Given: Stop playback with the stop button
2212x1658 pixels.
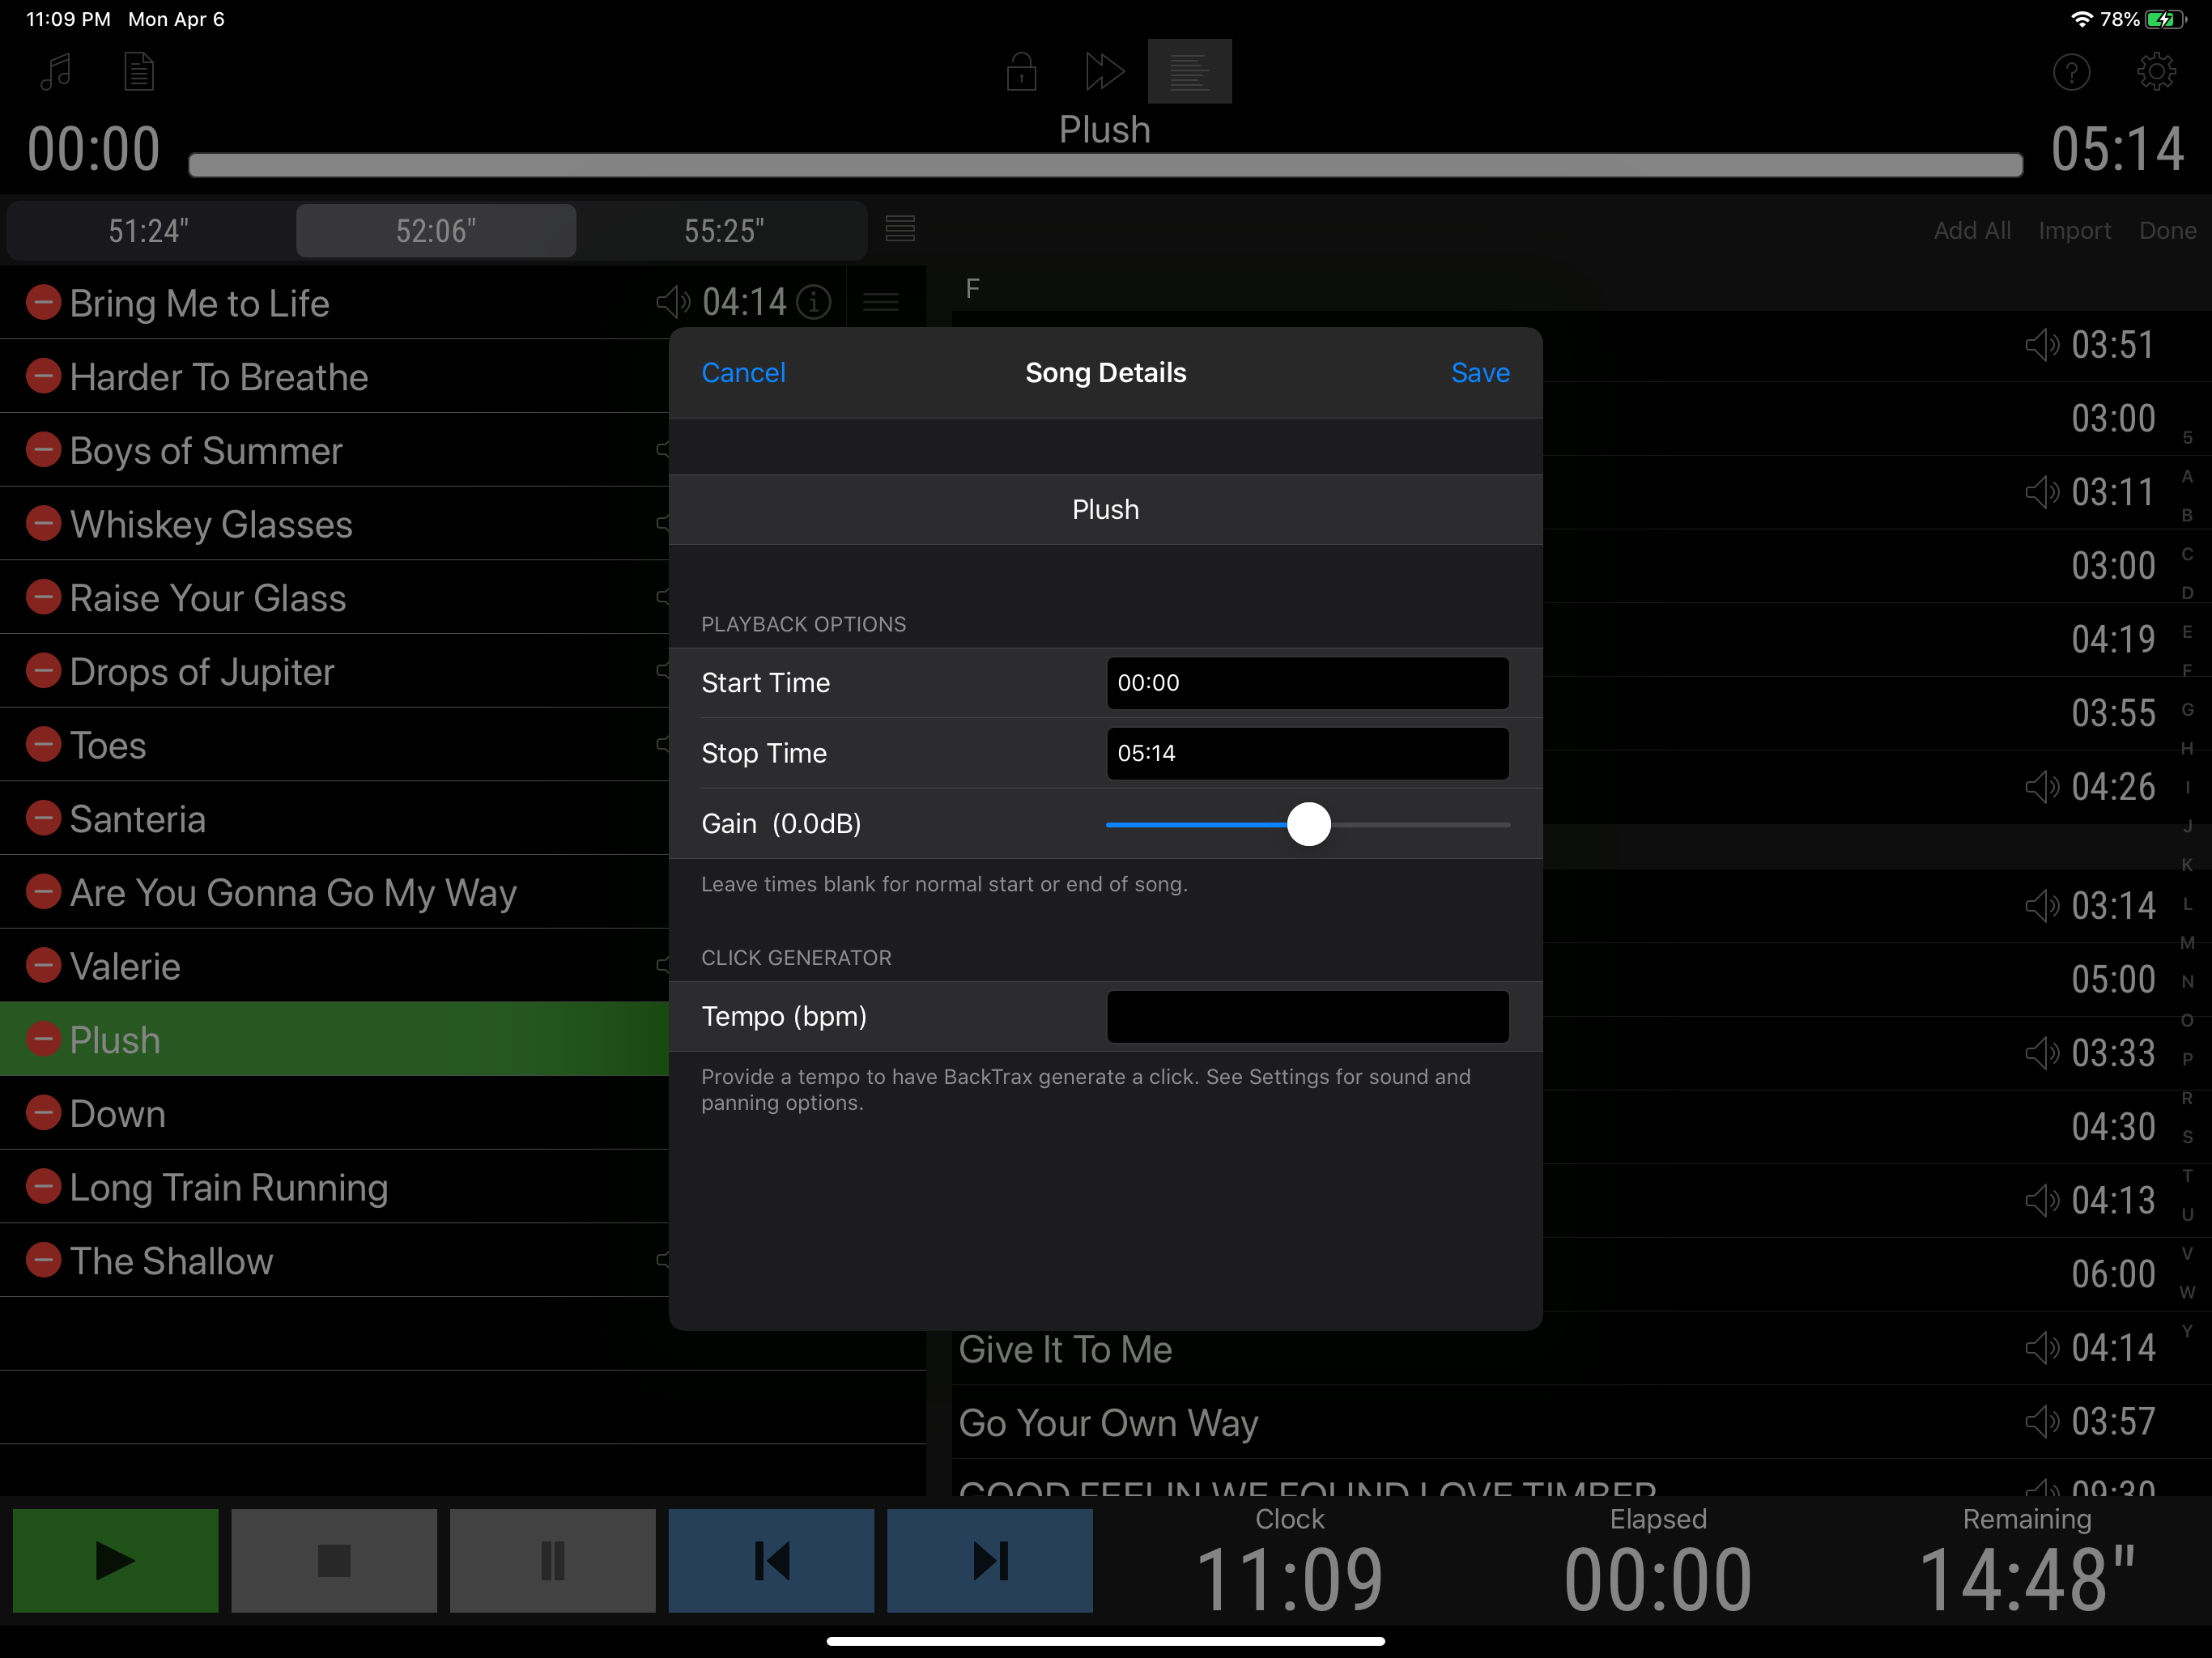Looking at the screenshot, I should click(334, 1560).
